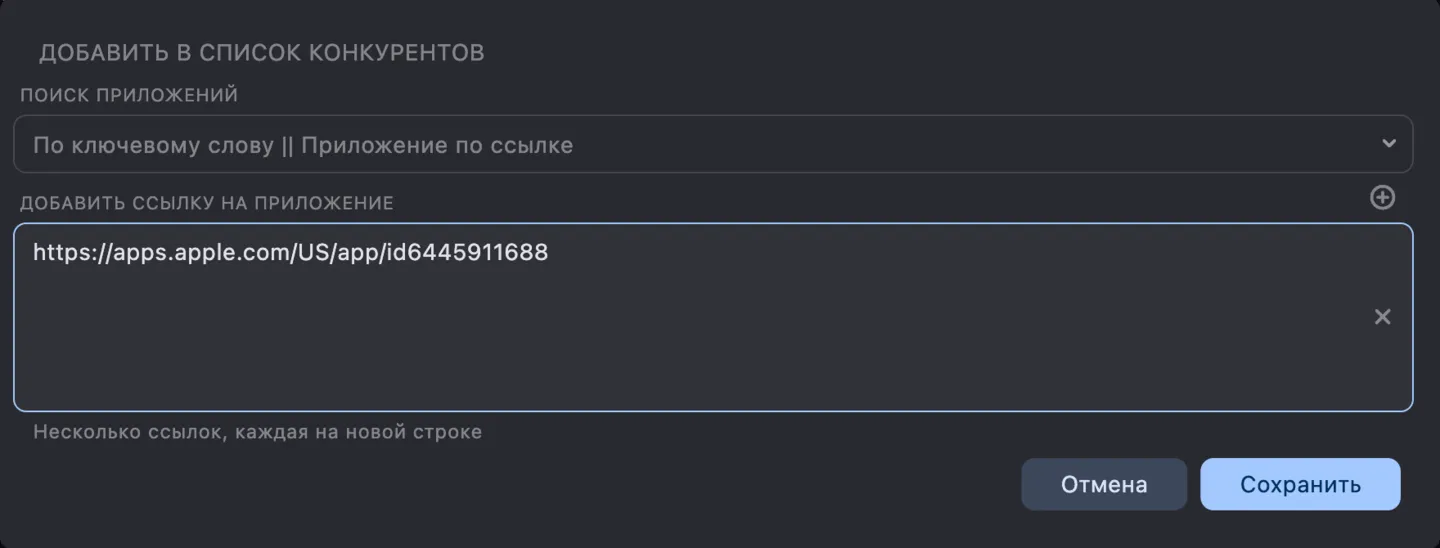Cancel adding the competitor
This screenshot has width=1440, height=548.
1104,485
